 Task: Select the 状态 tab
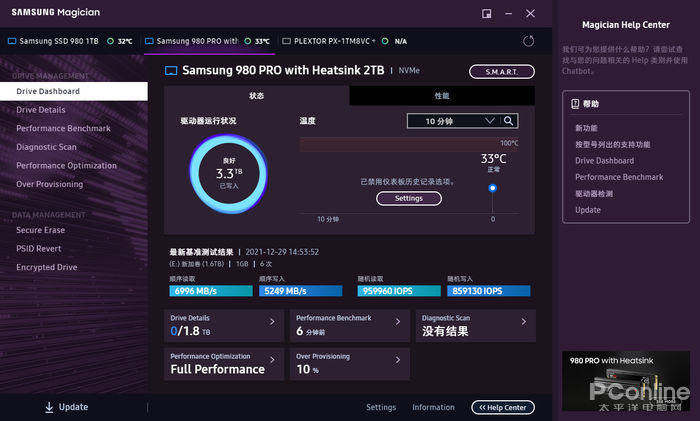[256, 96]
